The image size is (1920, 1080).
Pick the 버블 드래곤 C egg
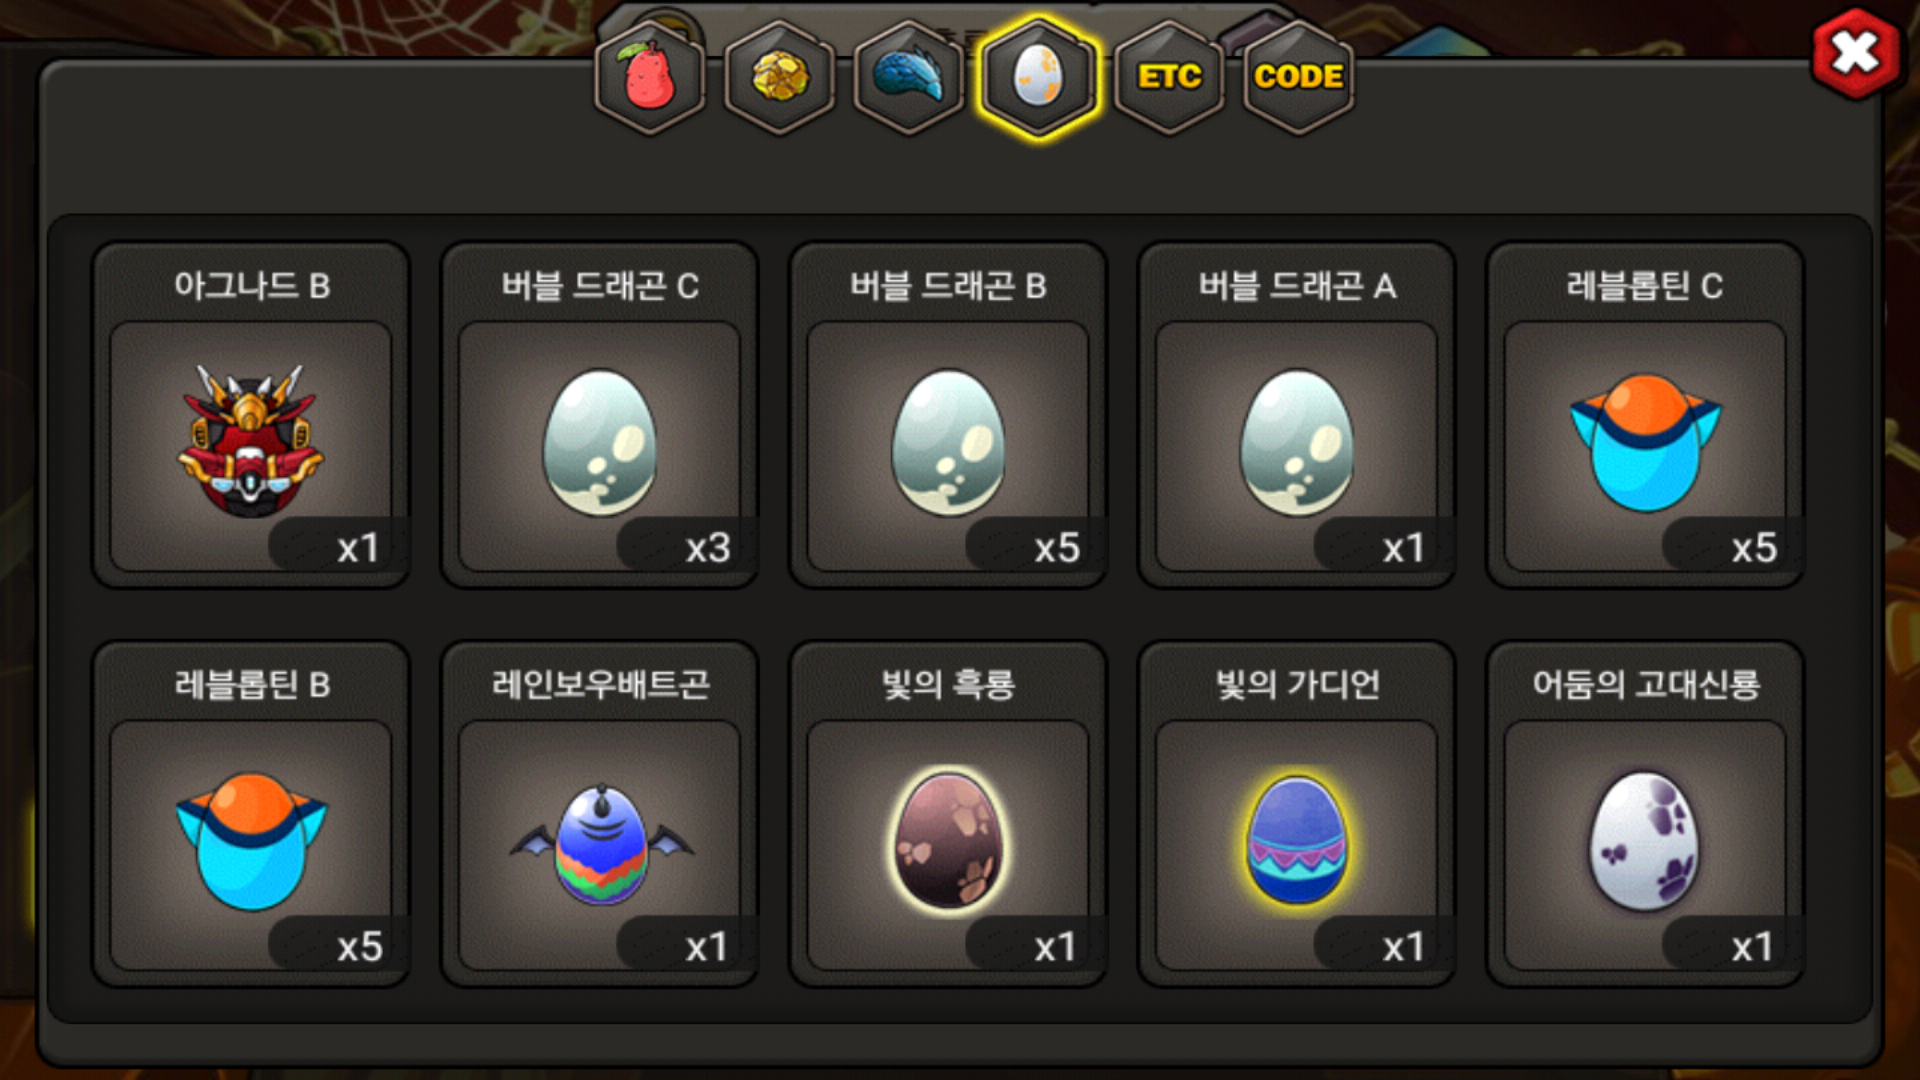click(600, 415)
